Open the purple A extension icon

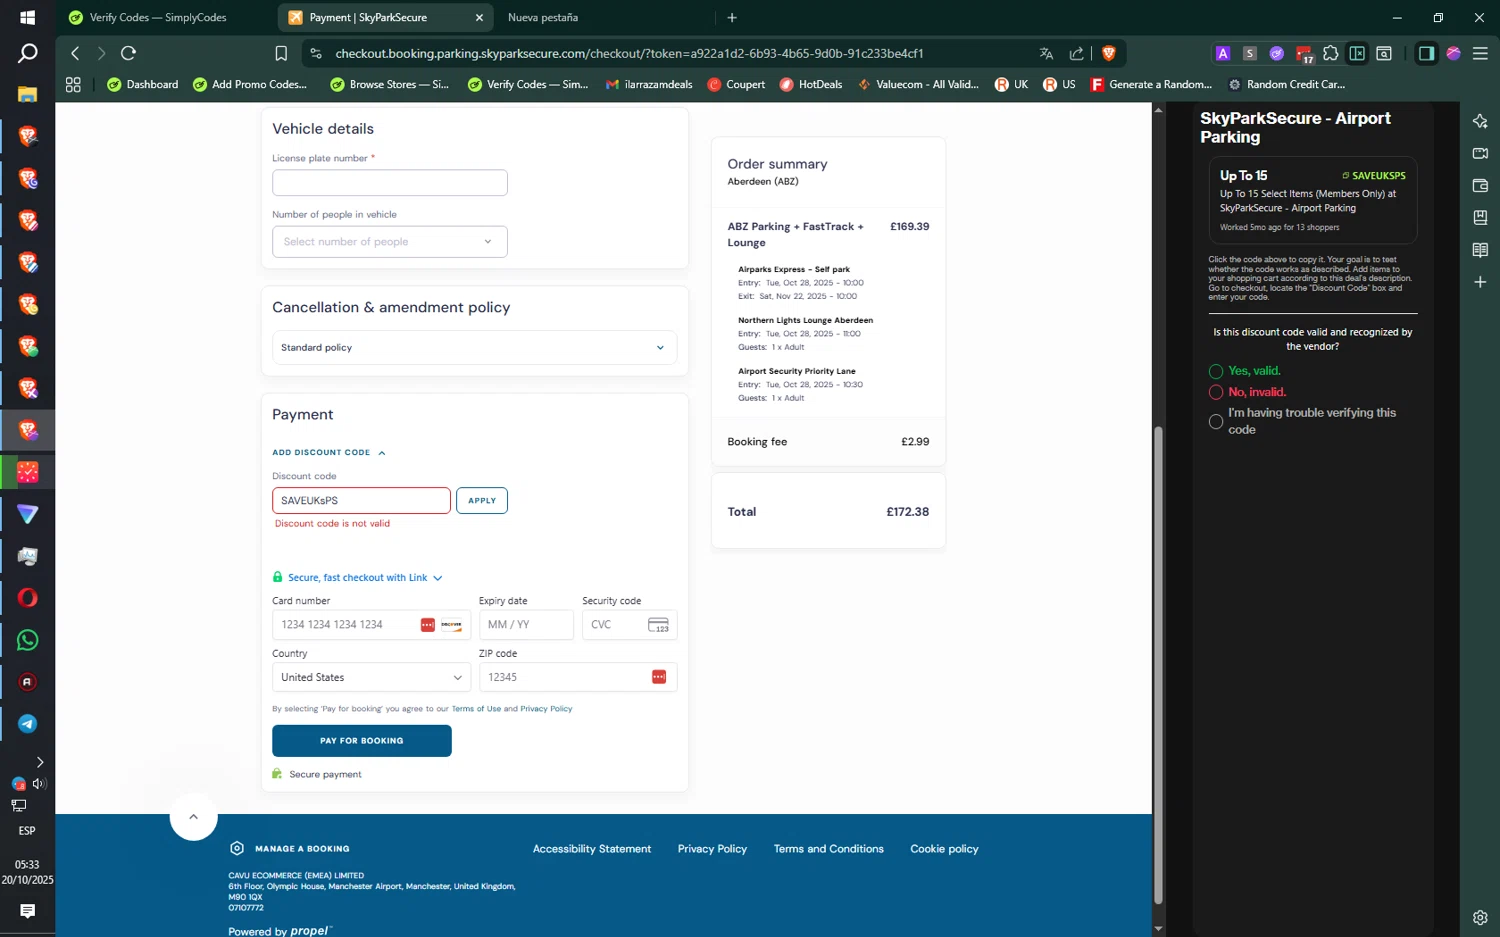1223,53
